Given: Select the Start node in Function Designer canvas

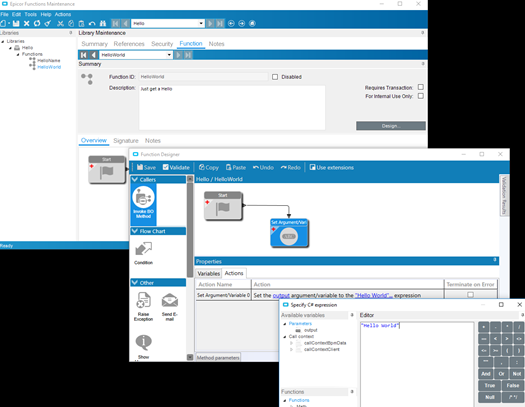Looking at the screenshot, I should (x=223, y=206).
